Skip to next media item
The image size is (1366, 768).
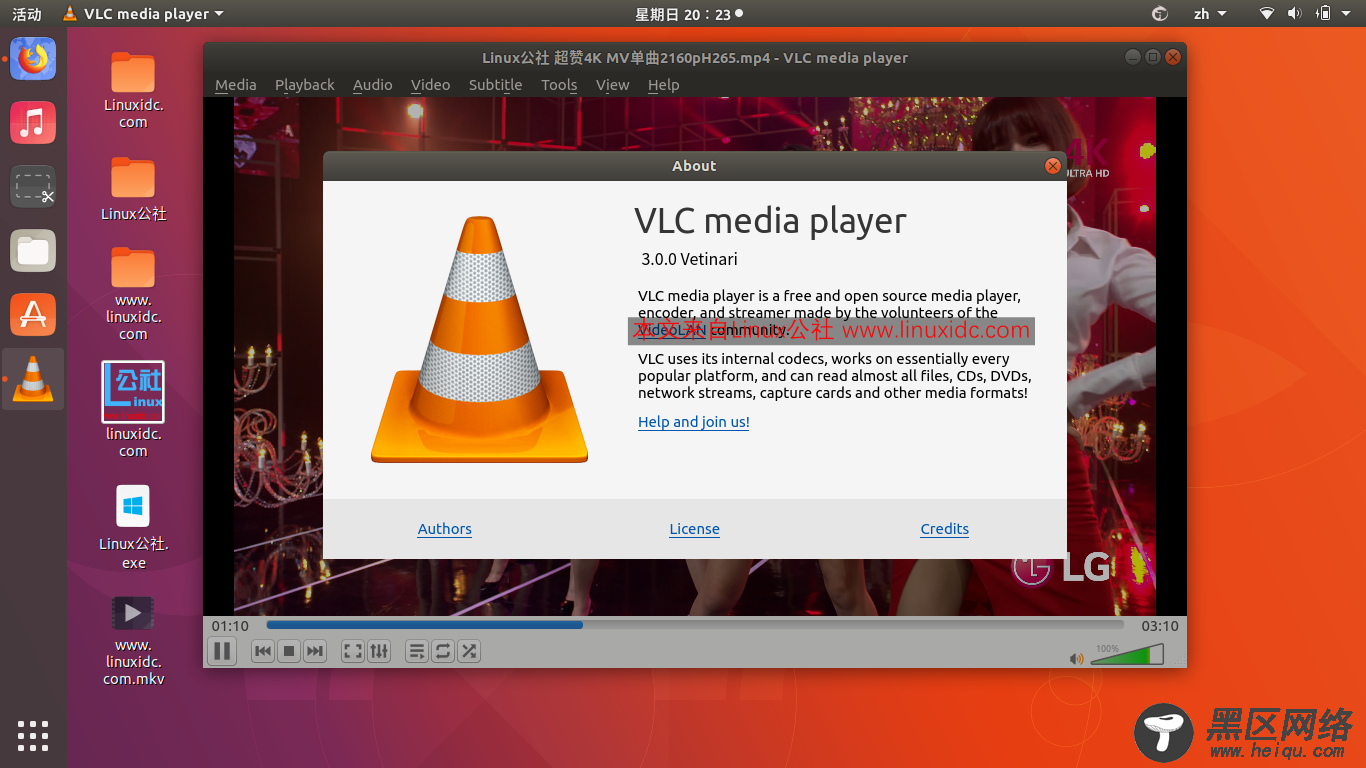coord(315,651)
